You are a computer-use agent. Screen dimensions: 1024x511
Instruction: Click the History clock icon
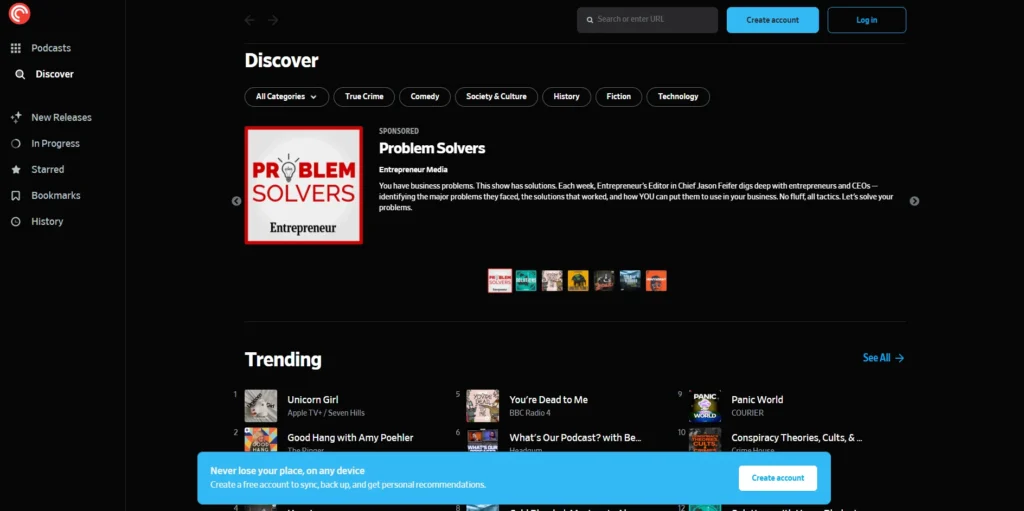[x=16, y=222]
